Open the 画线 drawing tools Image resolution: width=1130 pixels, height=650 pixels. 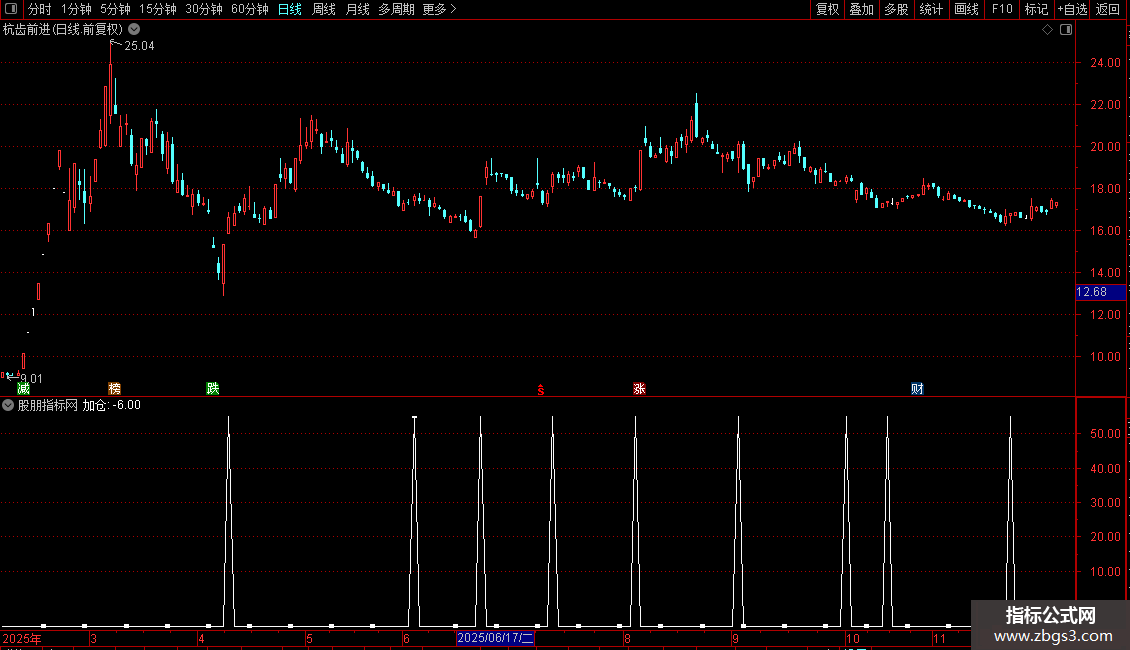(x=966, y=9)
